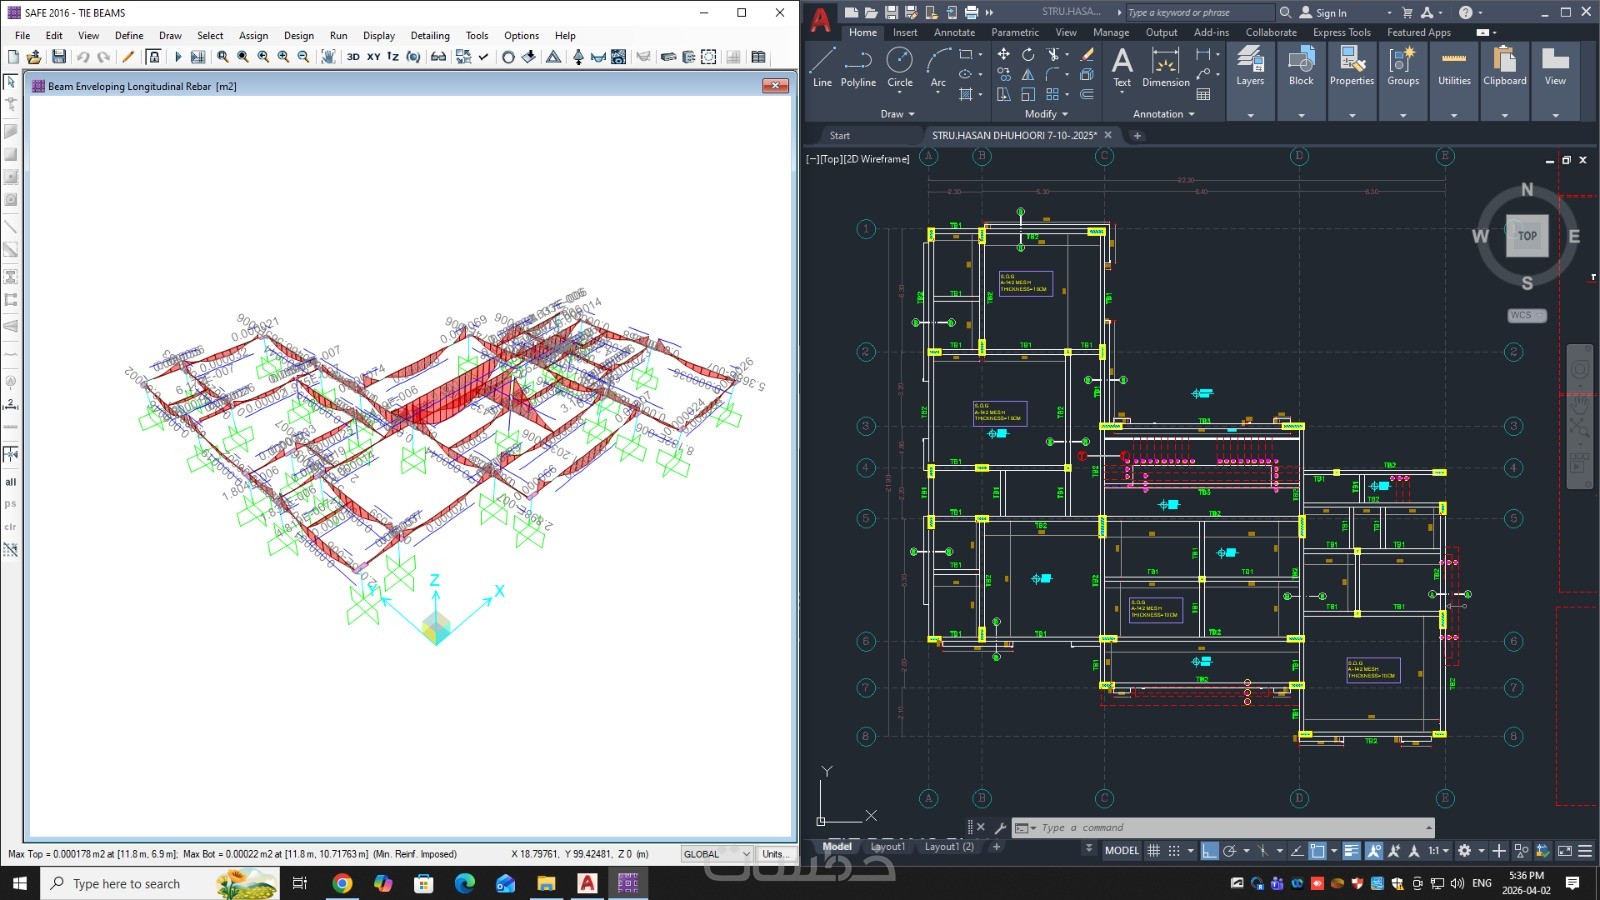Select the Arc draw tool
The width and height of the screenshot is (1600, 900).
(x=938, y=67)
